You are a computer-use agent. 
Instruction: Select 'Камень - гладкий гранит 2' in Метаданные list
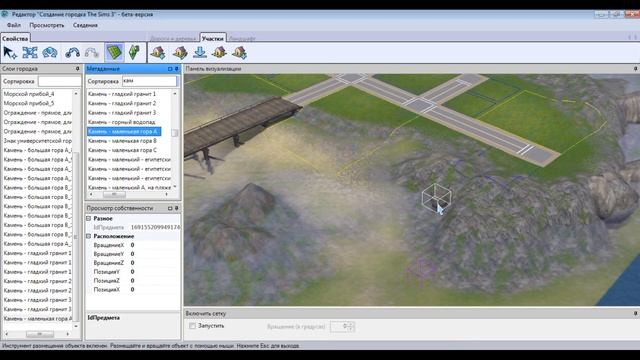click(122, 103)
